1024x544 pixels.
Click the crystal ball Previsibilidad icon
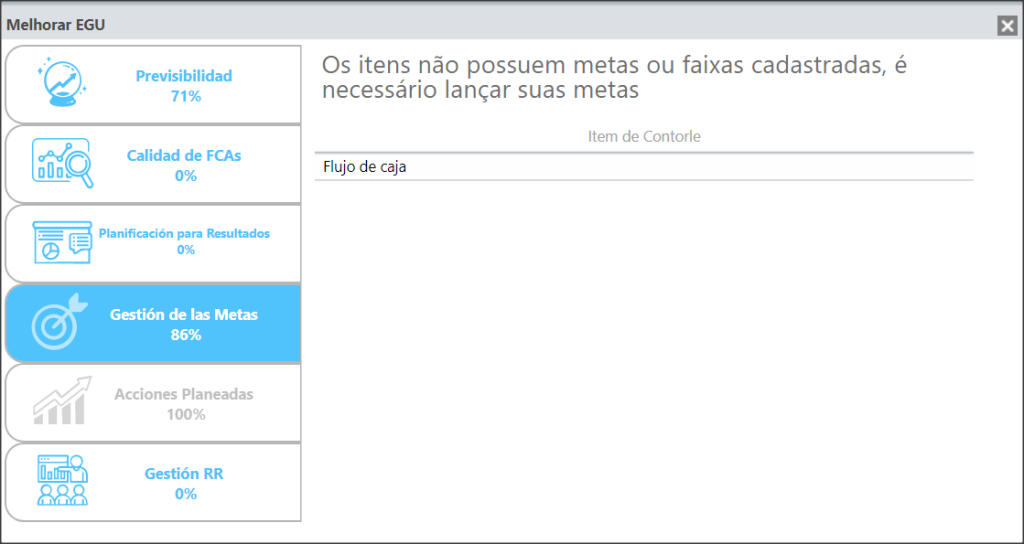click(x=62, y=84)
